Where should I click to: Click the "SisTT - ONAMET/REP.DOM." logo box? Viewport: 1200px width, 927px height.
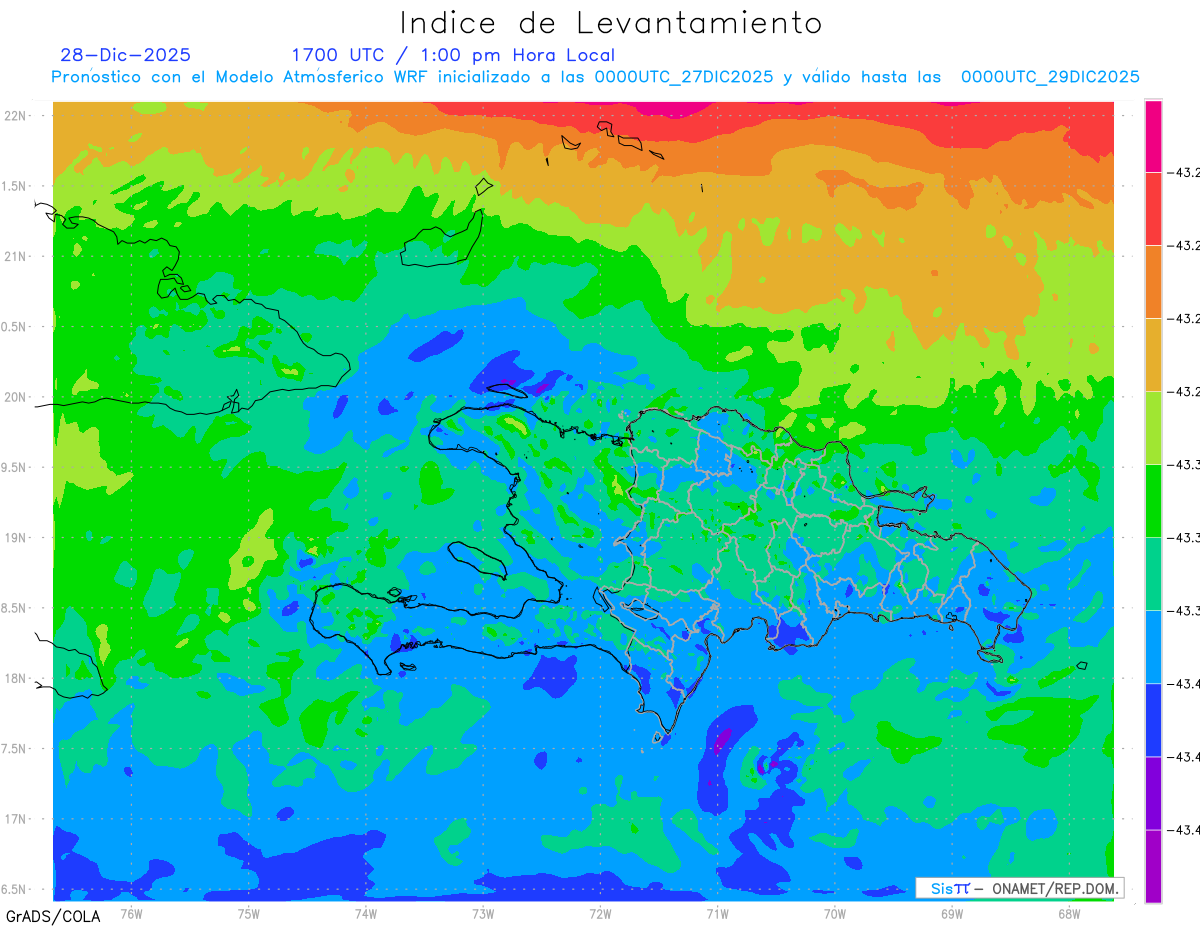tap(1019, 888)
